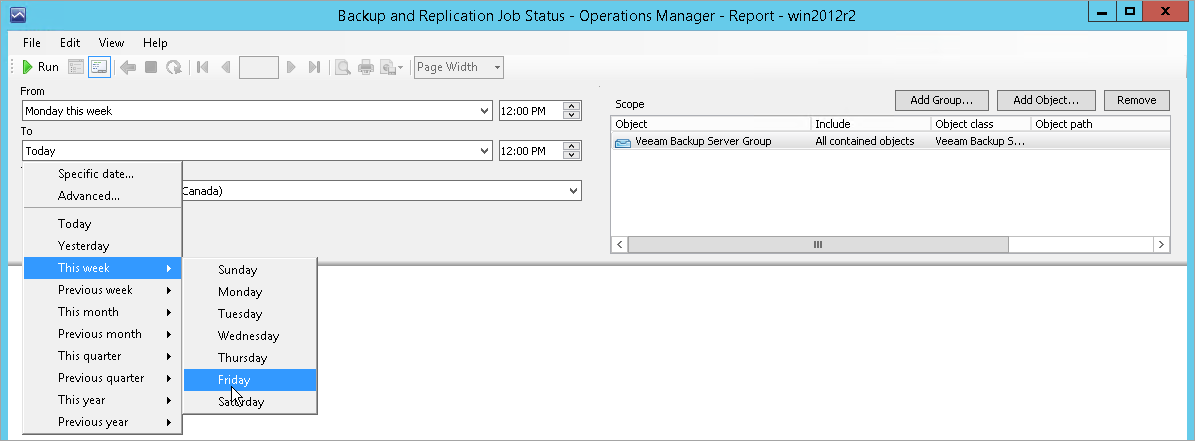The image size is (1195, 441).
Task: Click the report Back arrow icon
Action: (x=127, y=67)
